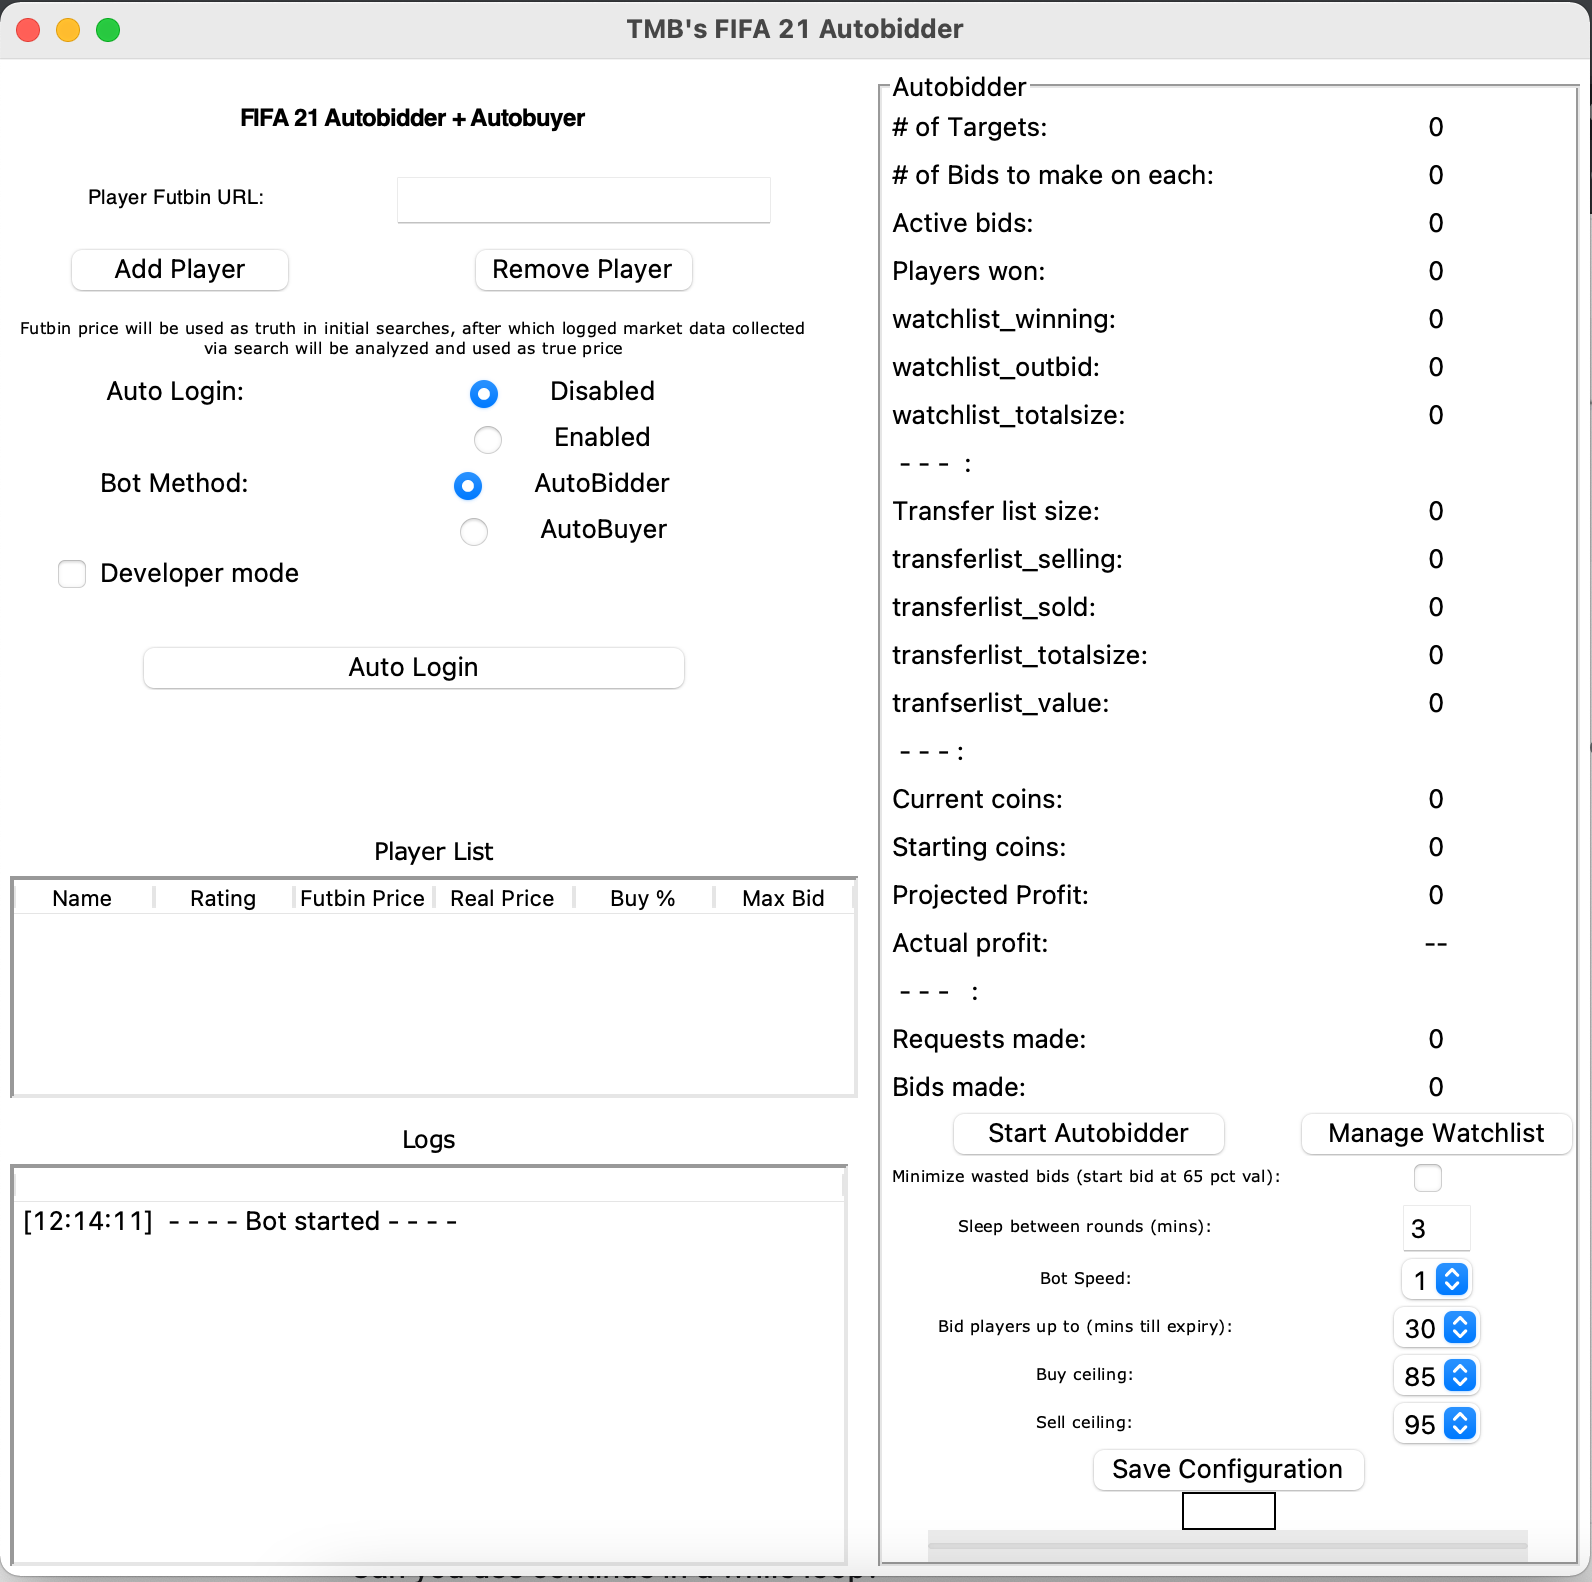Click the Buy % column header
Image resolution: width=1592 pixels, height=1582 pixels.
(643, 898)
